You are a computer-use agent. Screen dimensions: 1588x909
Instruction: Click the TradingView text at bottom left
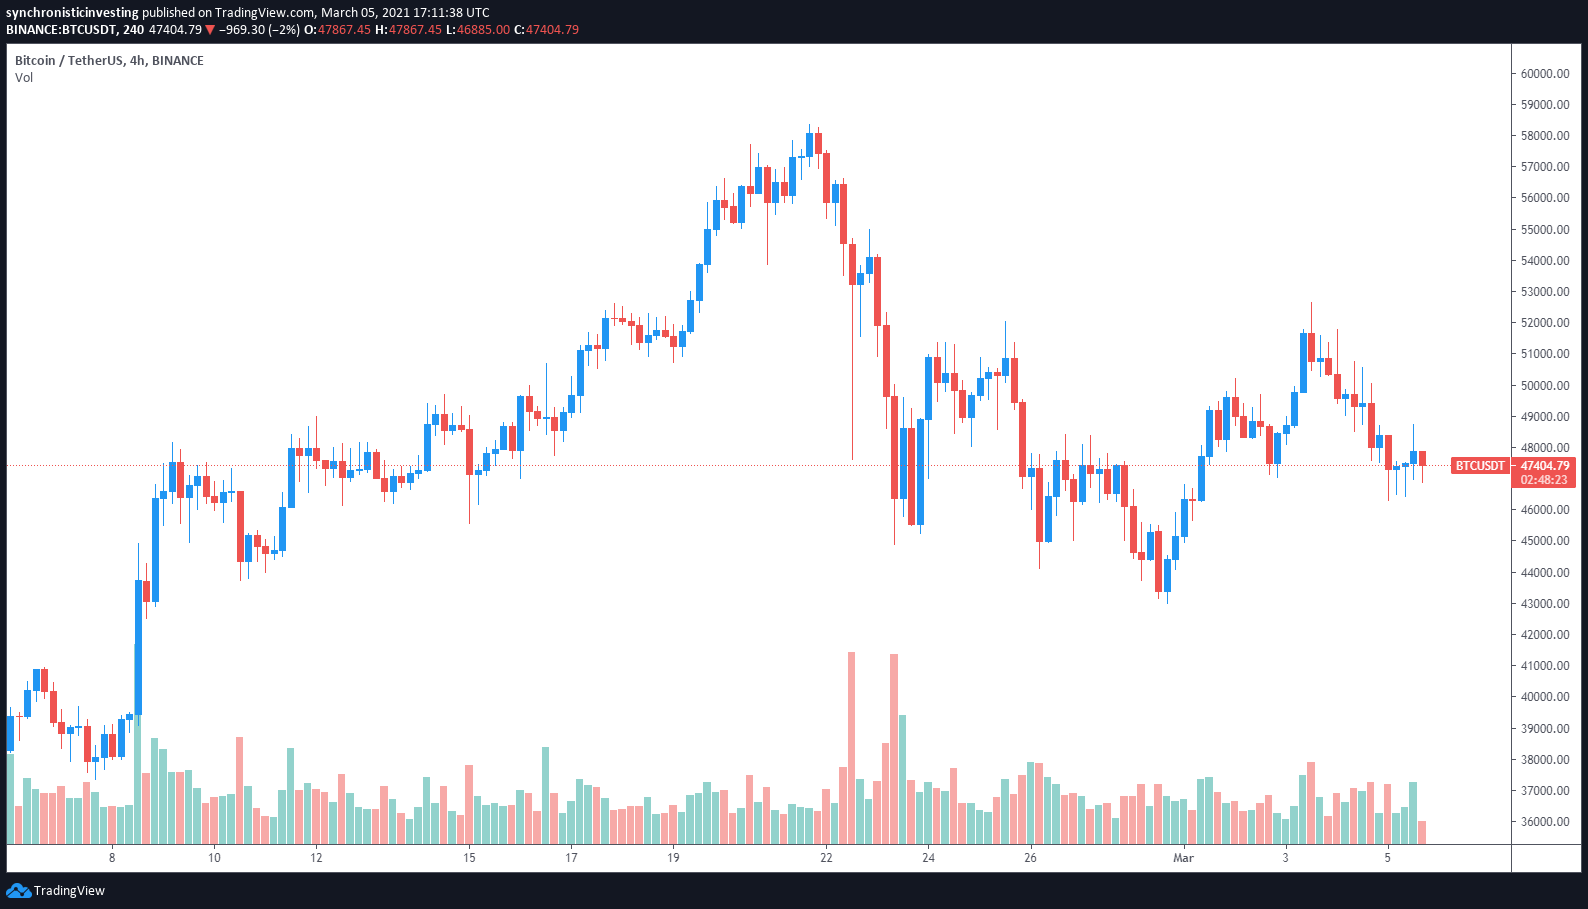click(x=69, y=891)
